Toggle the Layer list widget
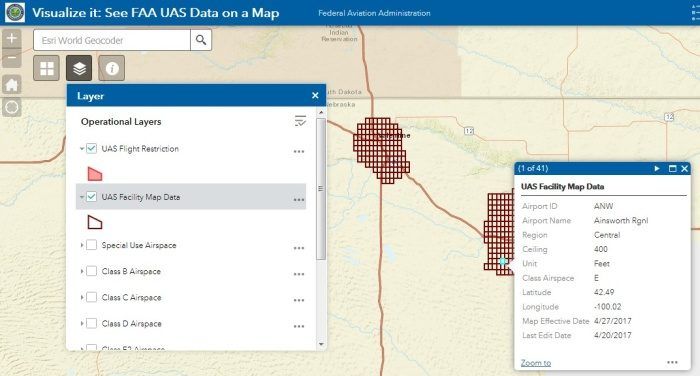 click(x=79, y=68)
